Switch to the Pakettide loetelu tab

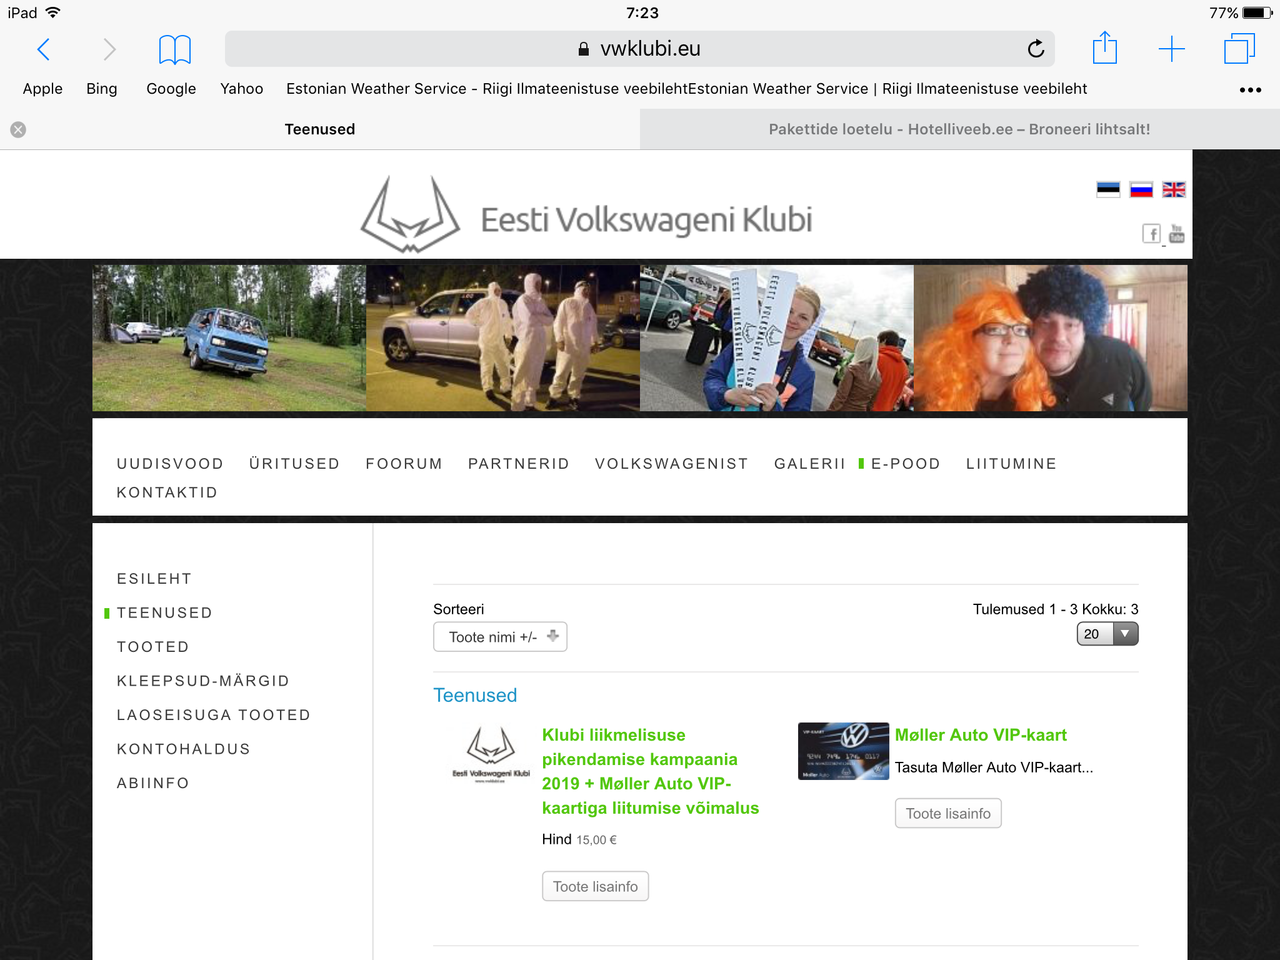click(958, 130)
